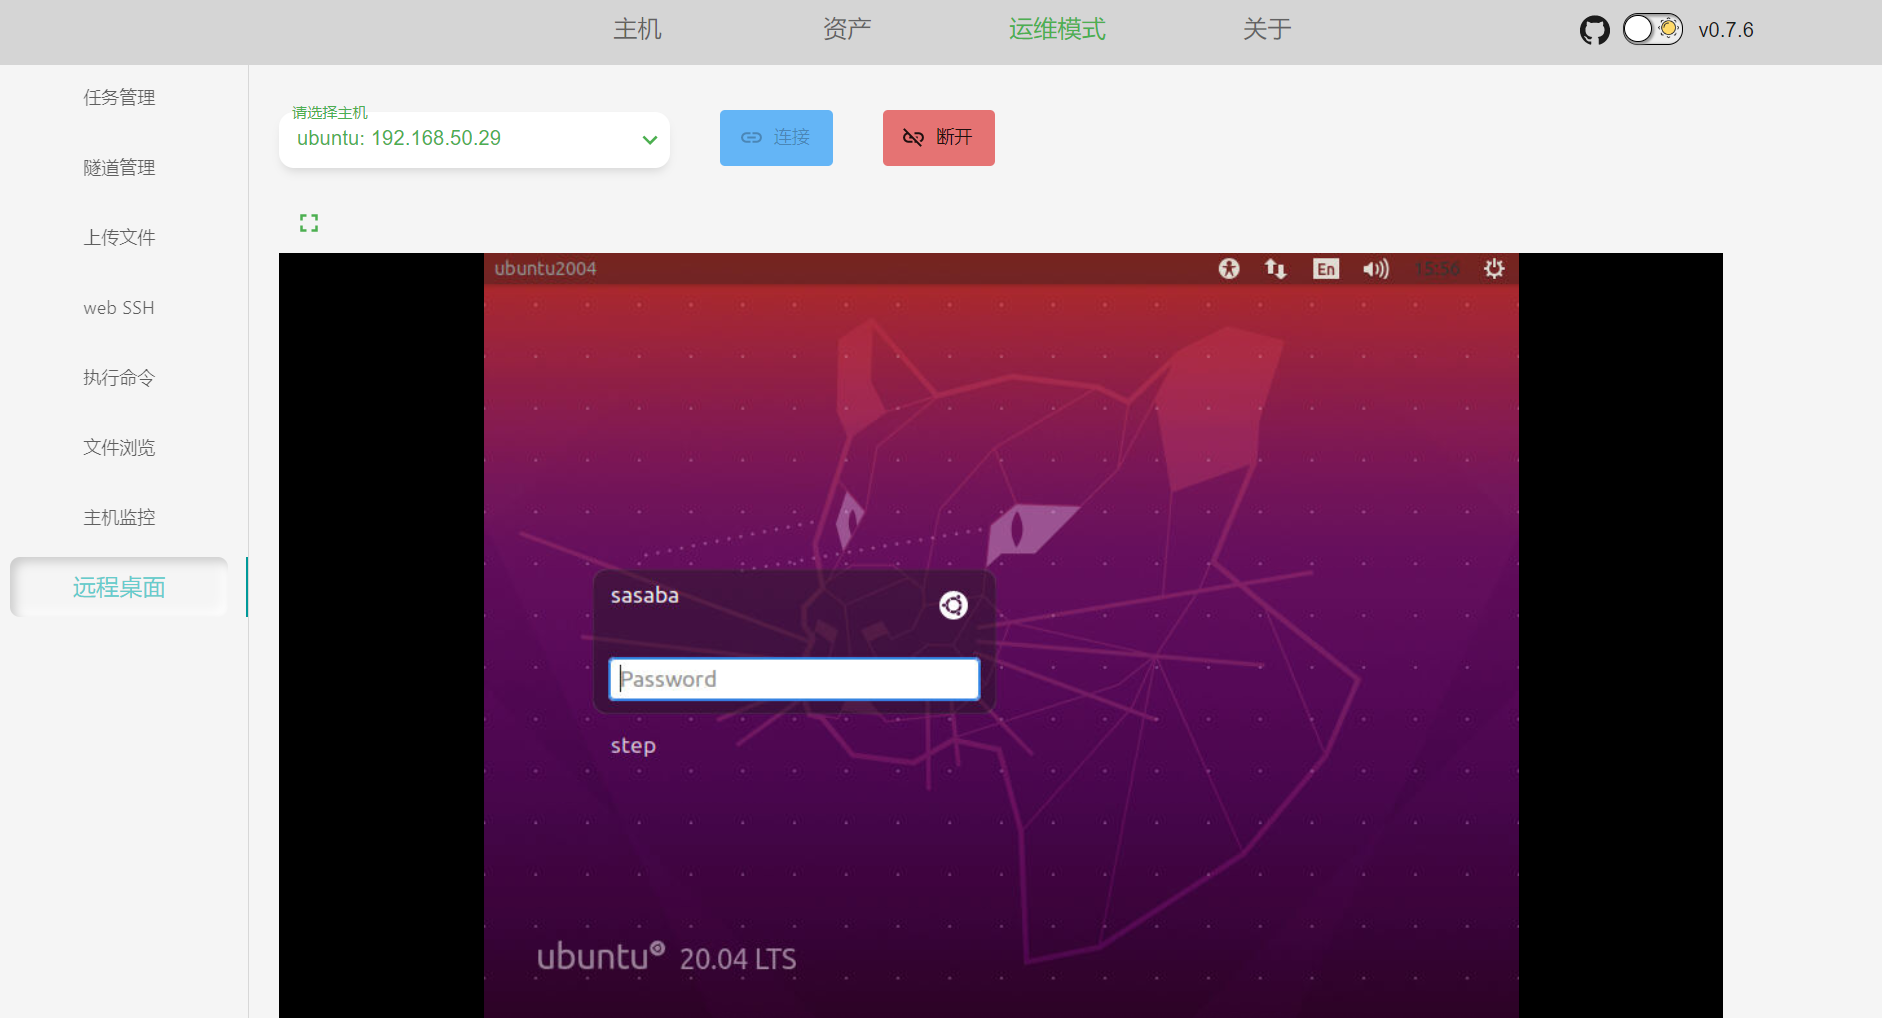Toggle the dark/light theme switch
1882x1018 pixels.
(x=1652, y=29)
